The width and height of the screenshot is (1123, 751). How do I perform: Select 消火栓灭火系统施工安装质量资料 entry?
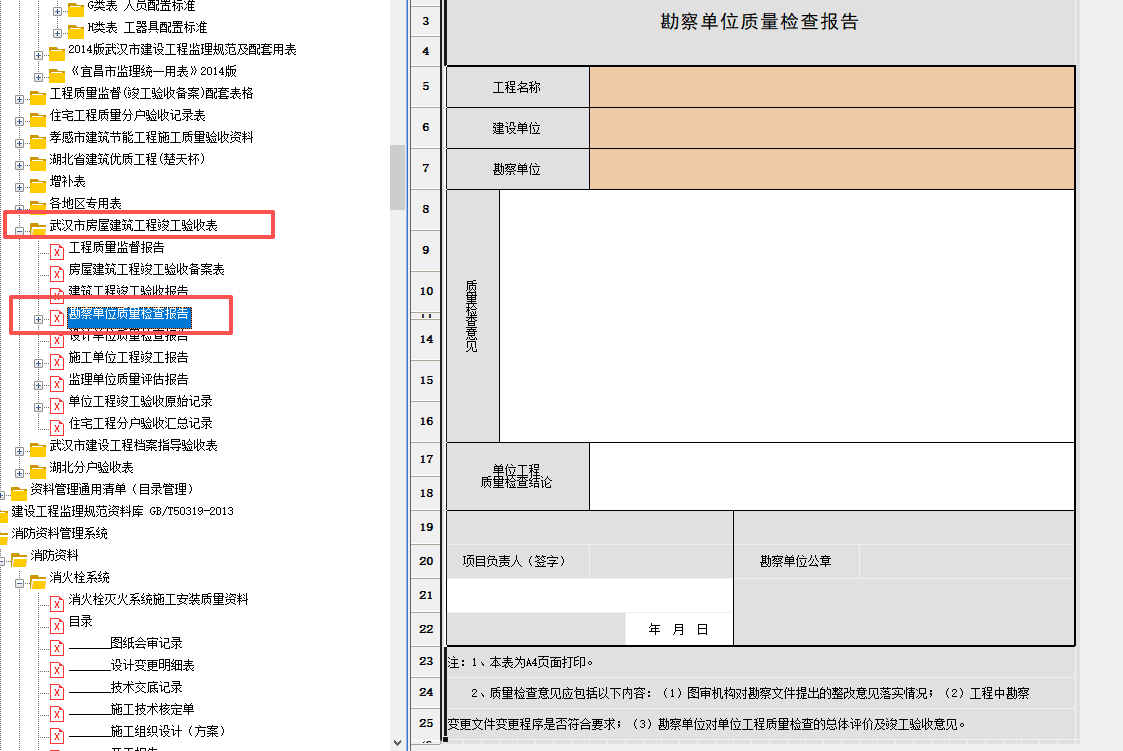(x=158, y=600)
